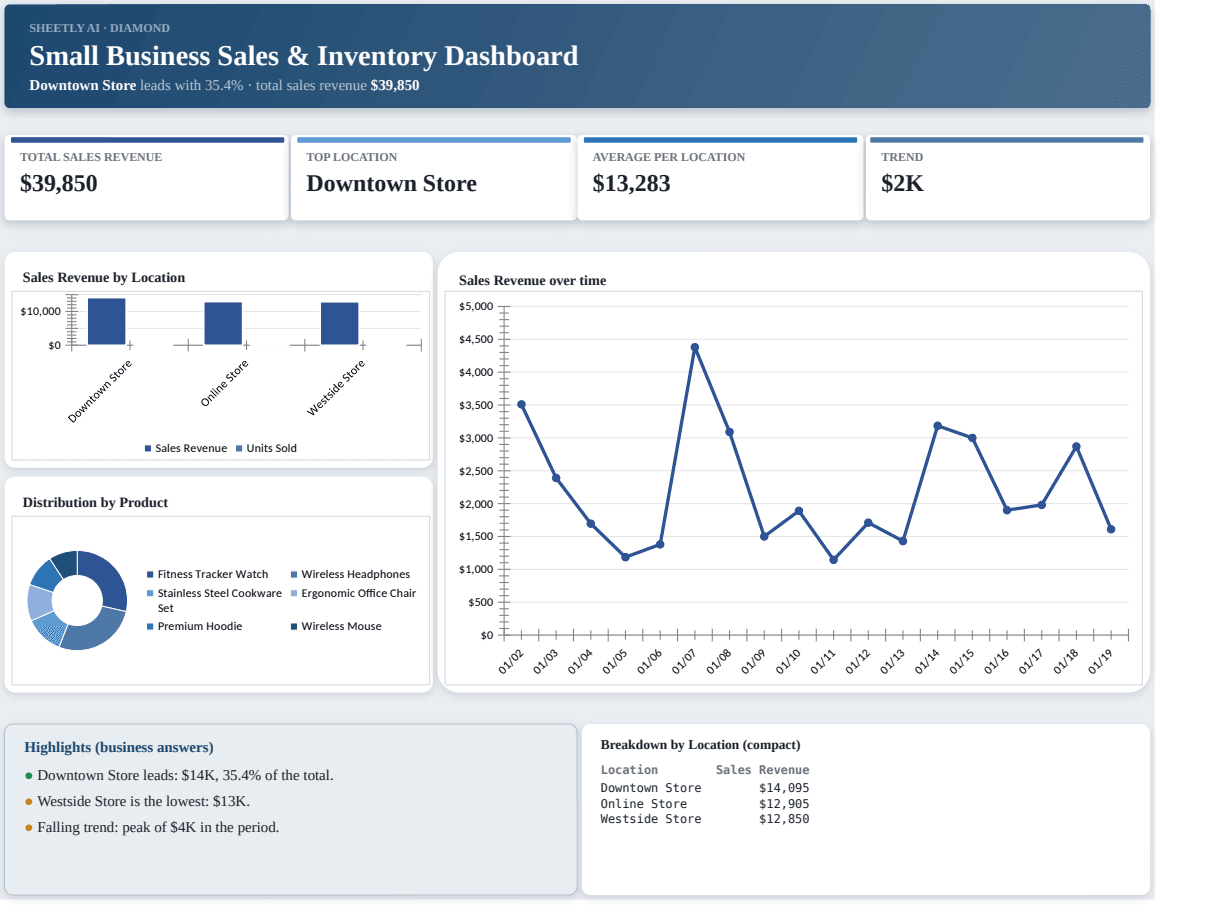1227x922 pixels.
Task: Toggle the Premium Hoodie legend swatch
Action: coord(150,626)
